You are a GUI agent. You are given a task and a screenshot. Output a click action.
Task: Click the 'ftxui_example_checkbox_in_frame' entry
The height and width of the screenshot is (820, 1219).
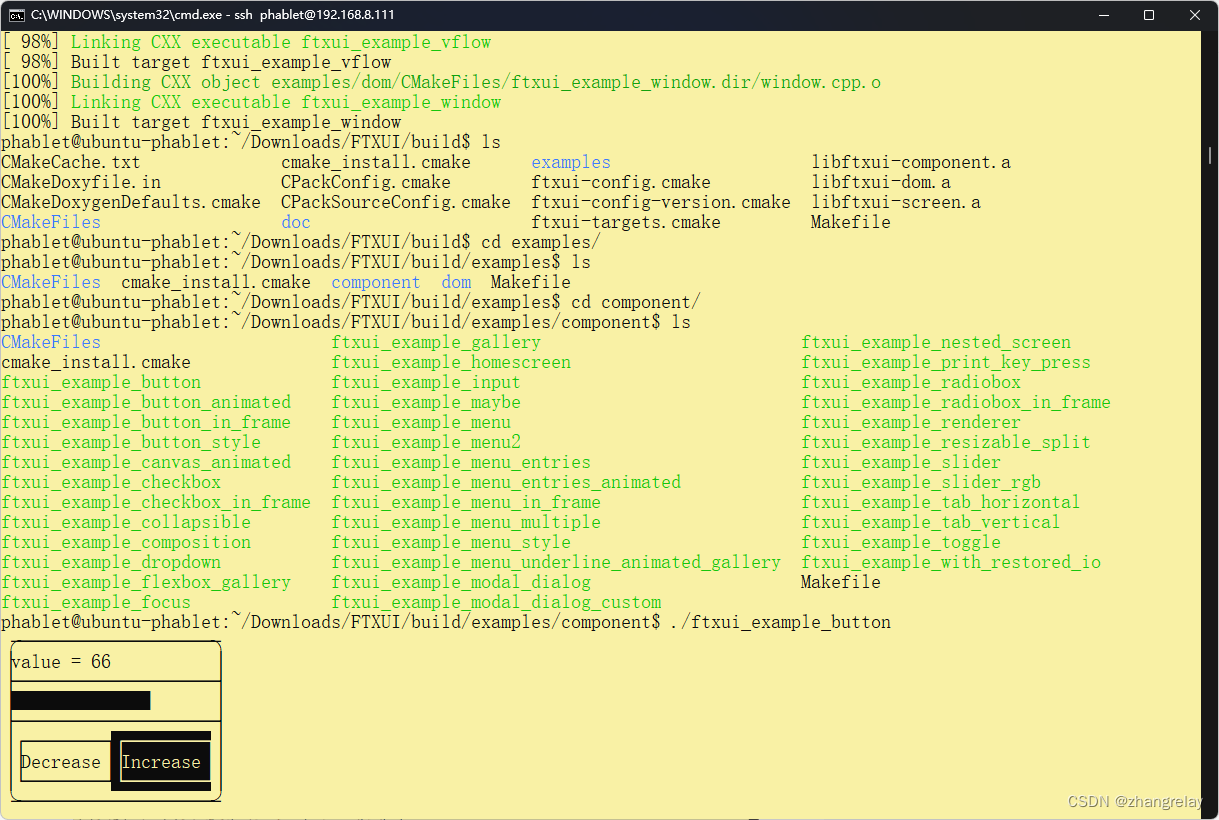(156, 502)
